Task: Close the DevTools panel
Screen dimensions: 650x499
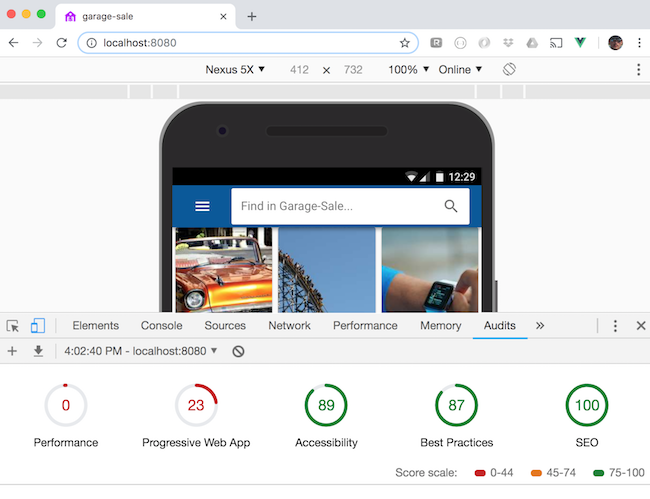Action: pyautogui.click(x=641, y=326)
